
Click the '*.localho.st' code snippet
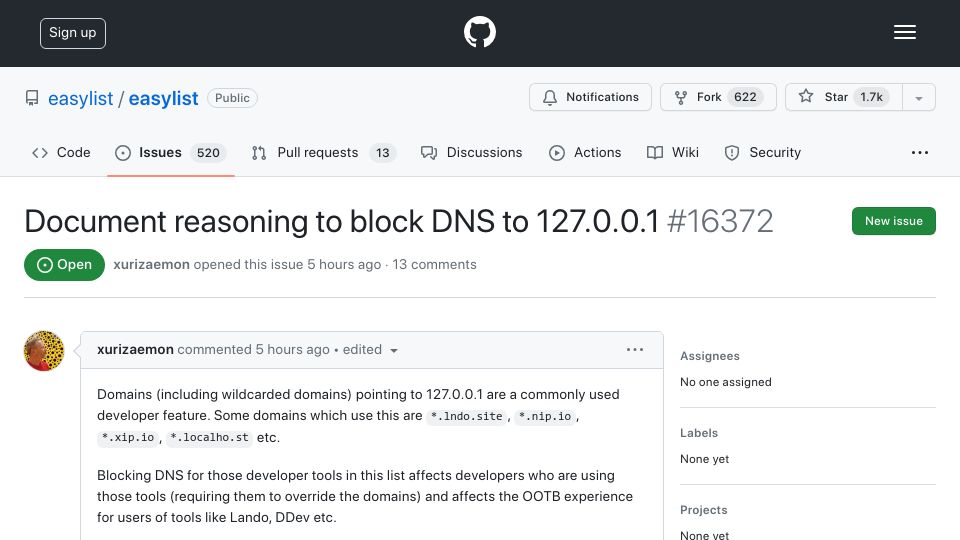(209, 438)
